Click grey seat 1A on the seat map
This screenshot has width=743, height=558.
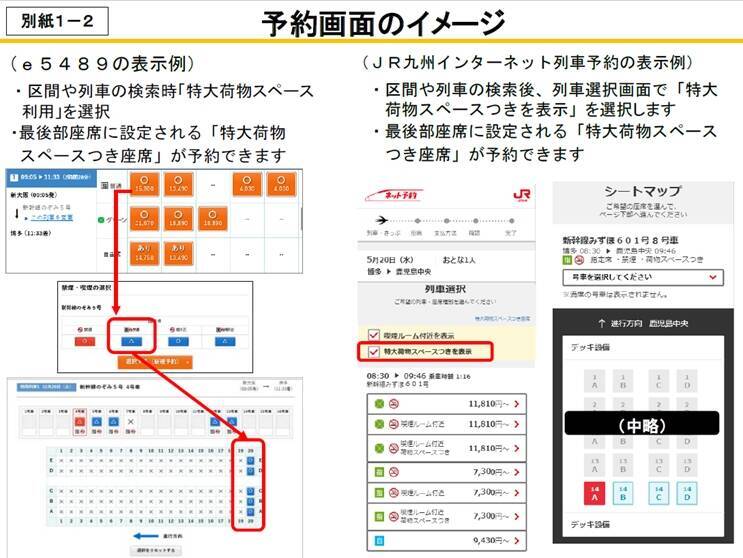click(594, 381)
